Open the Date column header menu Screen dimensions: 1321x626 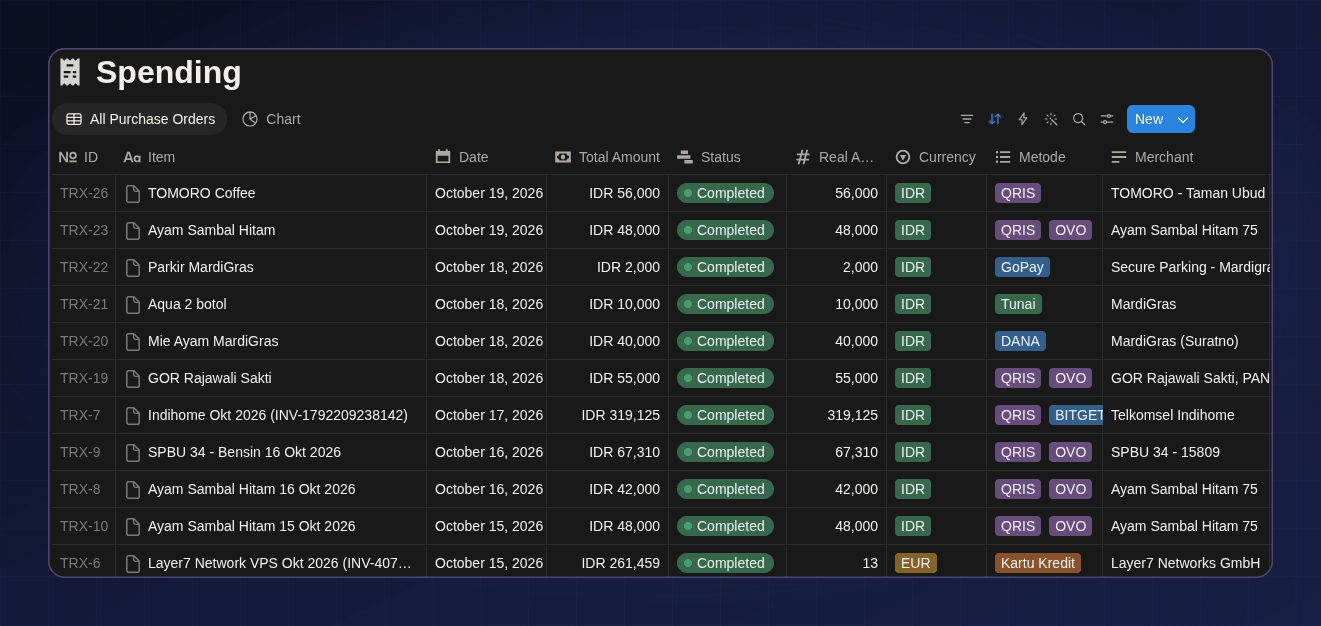click(486, 157)
